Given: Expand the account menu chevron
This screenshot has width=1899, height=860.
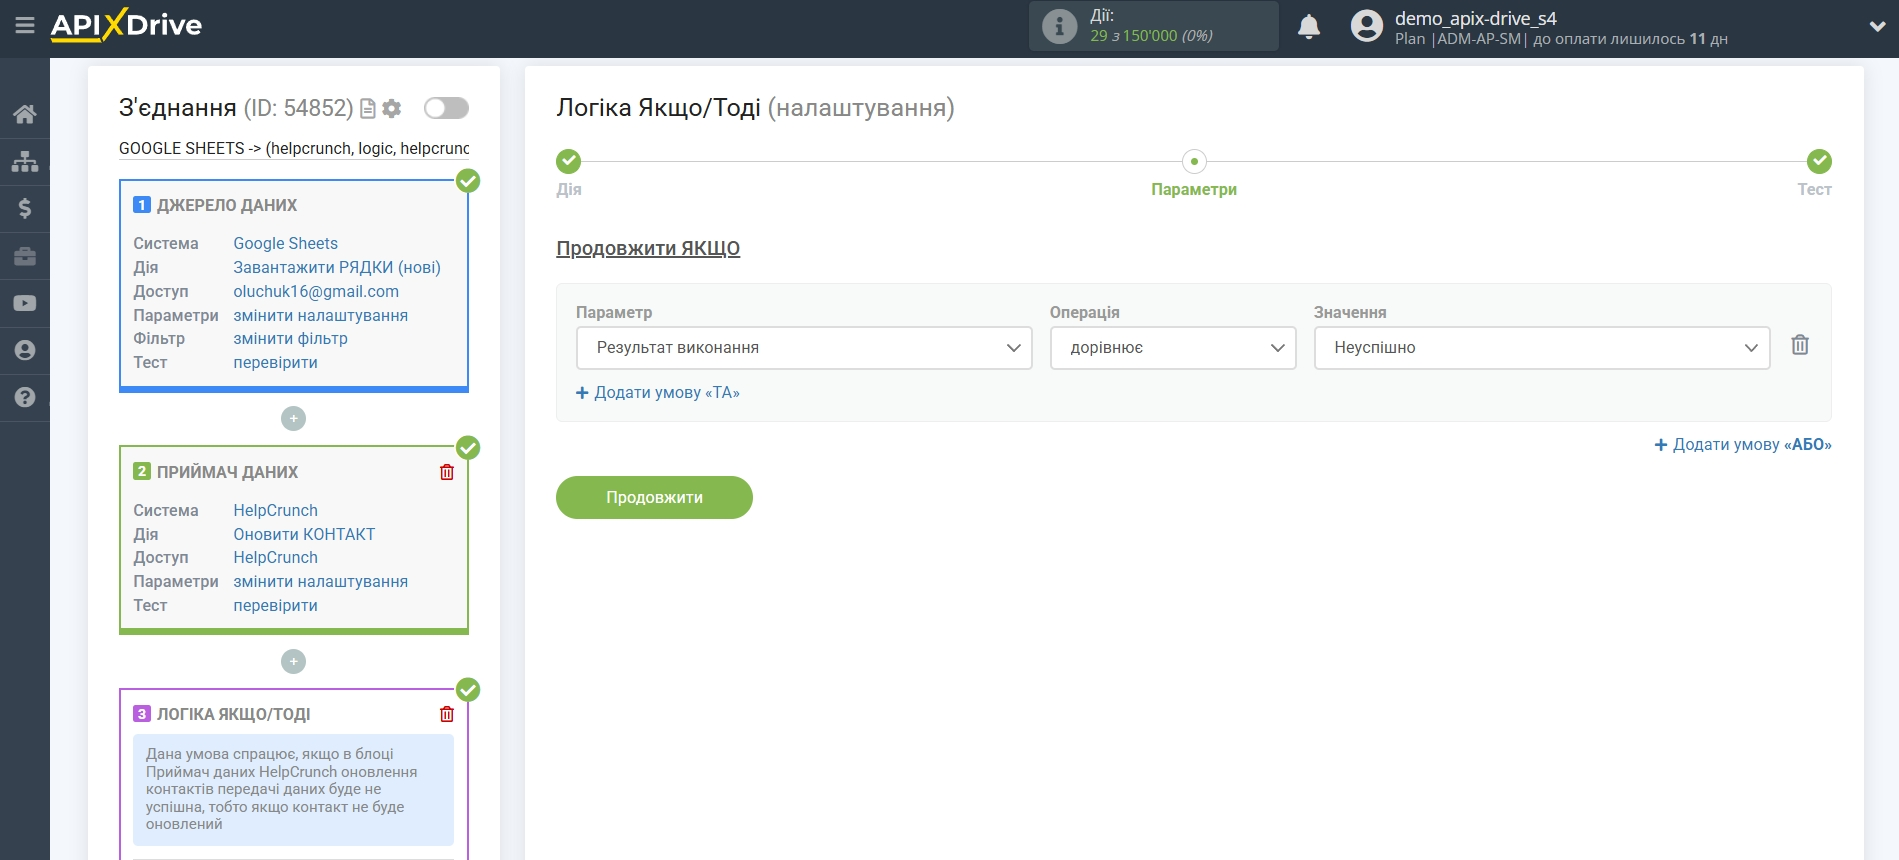Looking at the screenshot, I should click(1877, 27).
